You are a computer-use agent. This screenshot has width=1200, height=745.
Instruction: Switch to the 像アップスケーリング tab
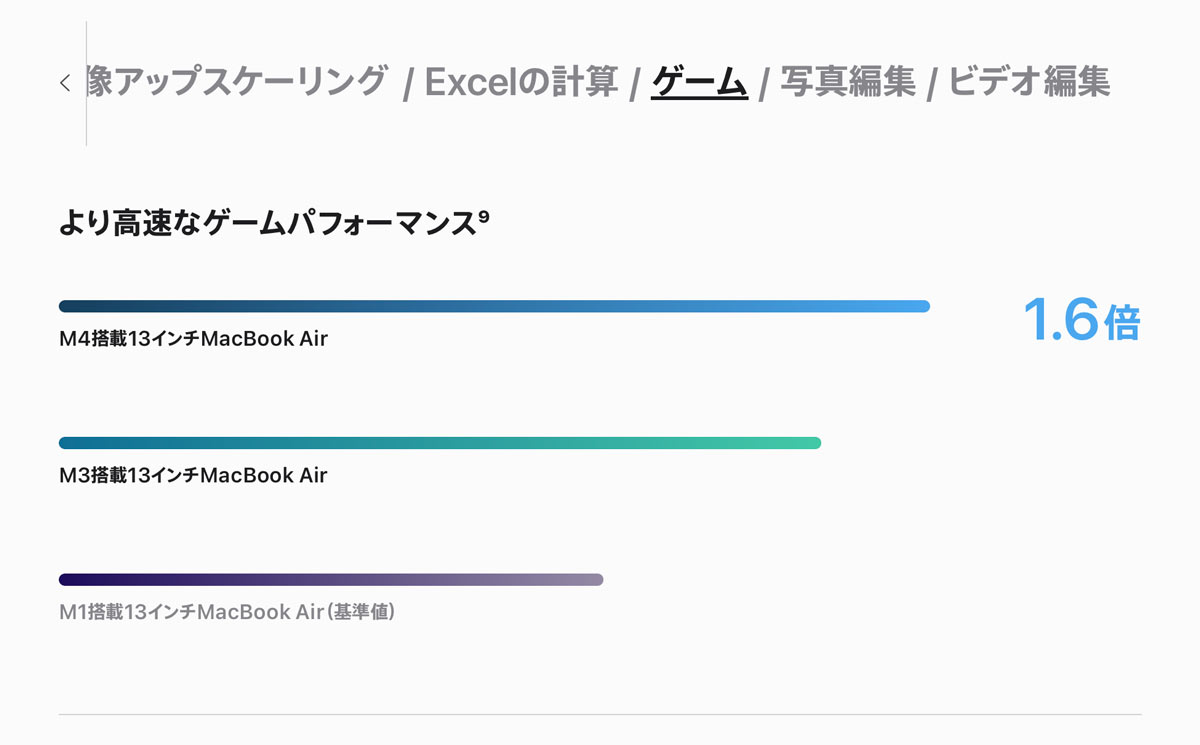click(237, 82)
